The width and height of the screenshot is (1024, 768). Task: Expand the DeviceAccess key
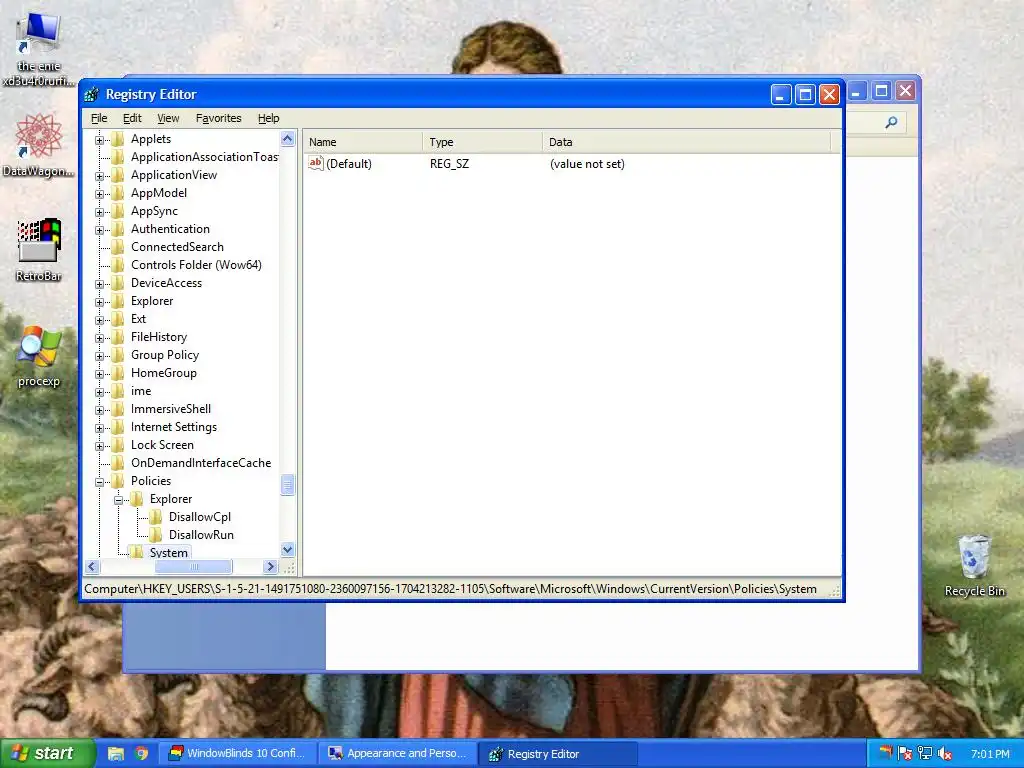click(x=99, y=284)
